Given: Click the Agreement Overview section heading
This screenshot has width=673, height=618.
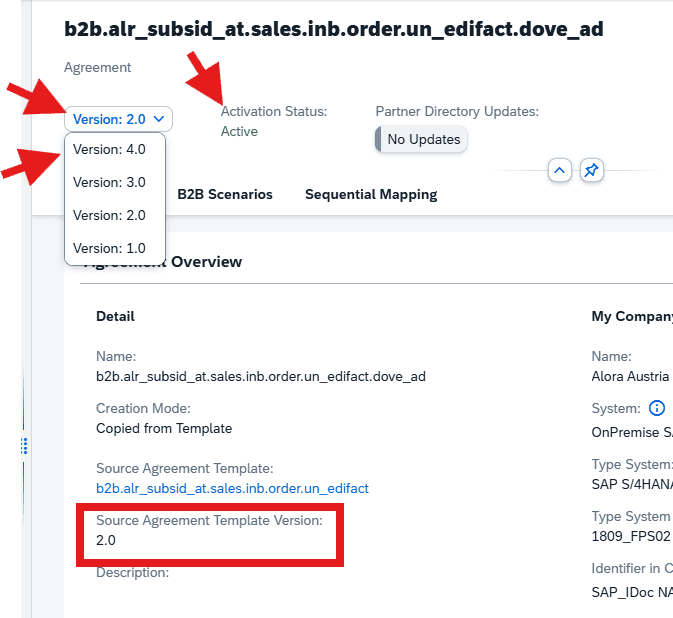Looking at the screenshot, I should pyautogui.click(x=163, y=262).
